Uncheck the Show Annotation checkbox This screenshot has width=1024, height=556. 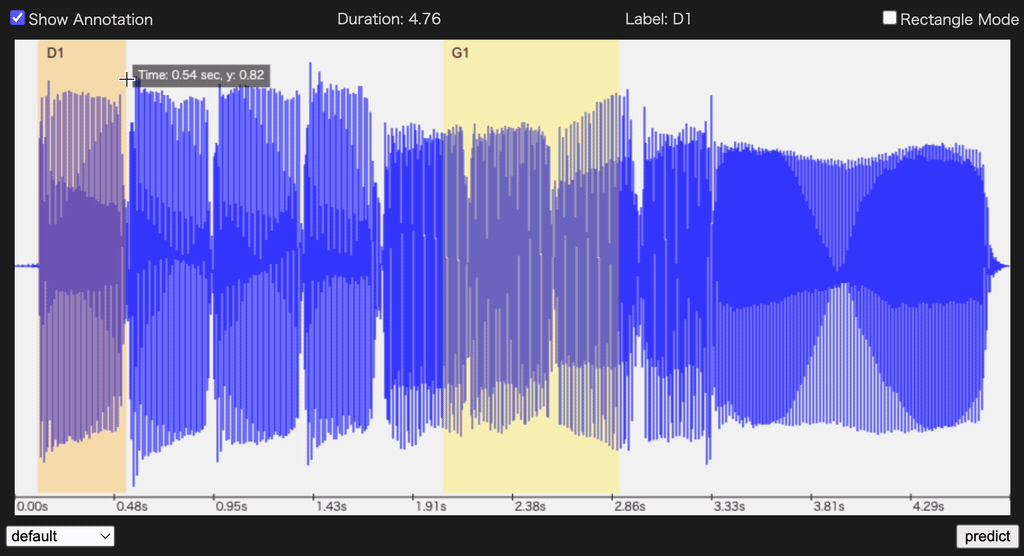[x=17, y=19]
